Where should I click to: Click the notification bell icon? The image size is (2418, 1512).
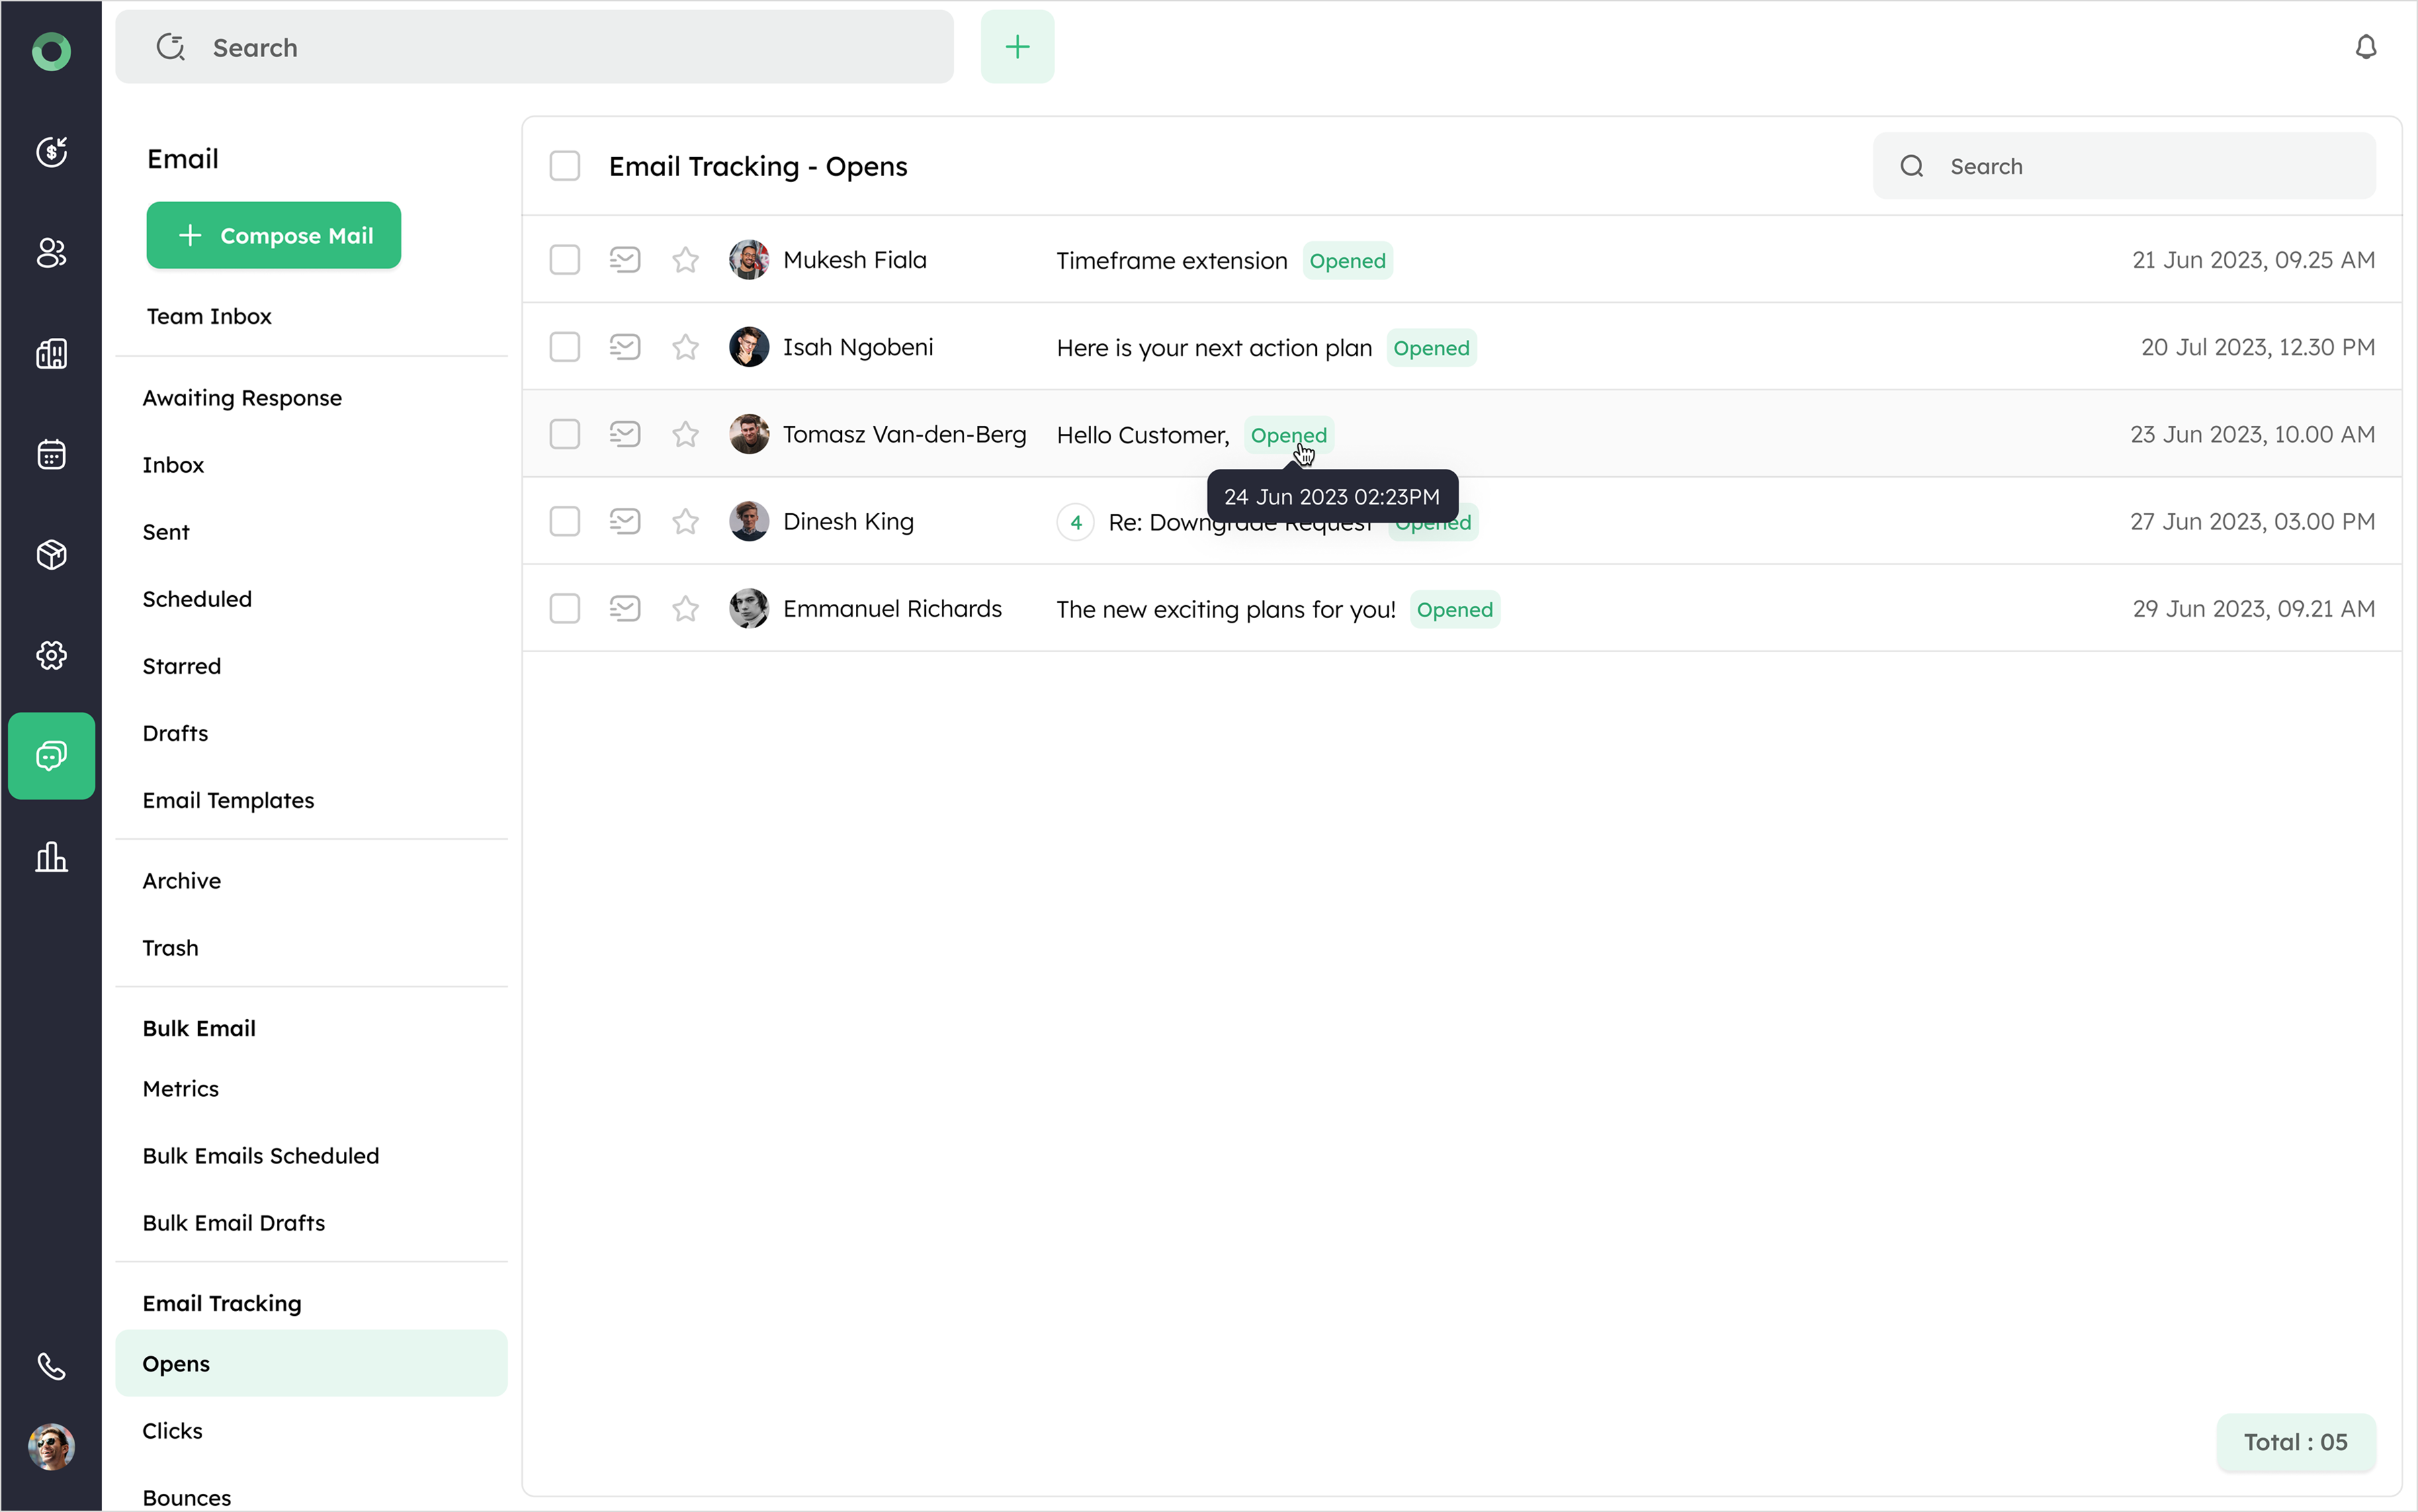coord(2365,47)
